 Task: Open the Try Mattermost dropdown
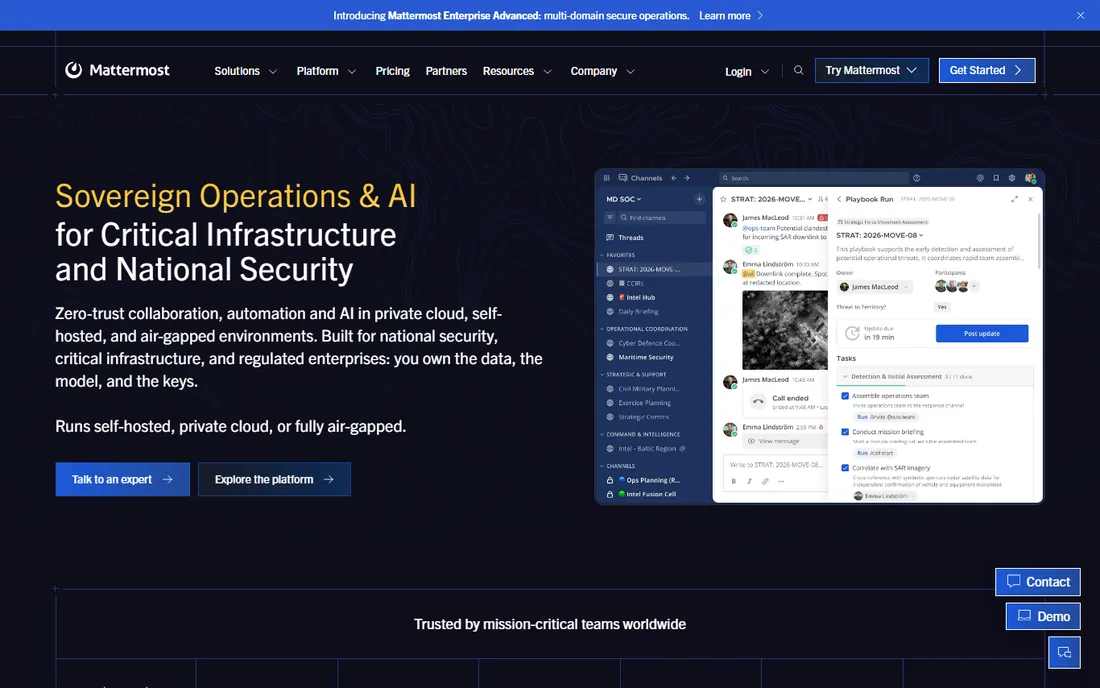871,70
